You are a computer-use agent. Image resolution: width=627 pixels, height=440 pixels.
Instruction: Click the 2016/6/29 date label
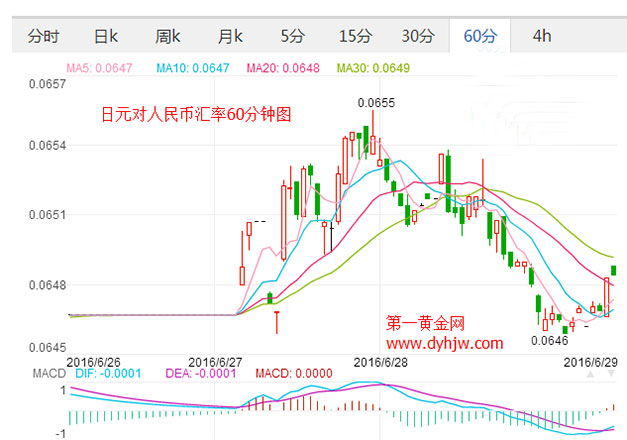[x=591, y=362]
